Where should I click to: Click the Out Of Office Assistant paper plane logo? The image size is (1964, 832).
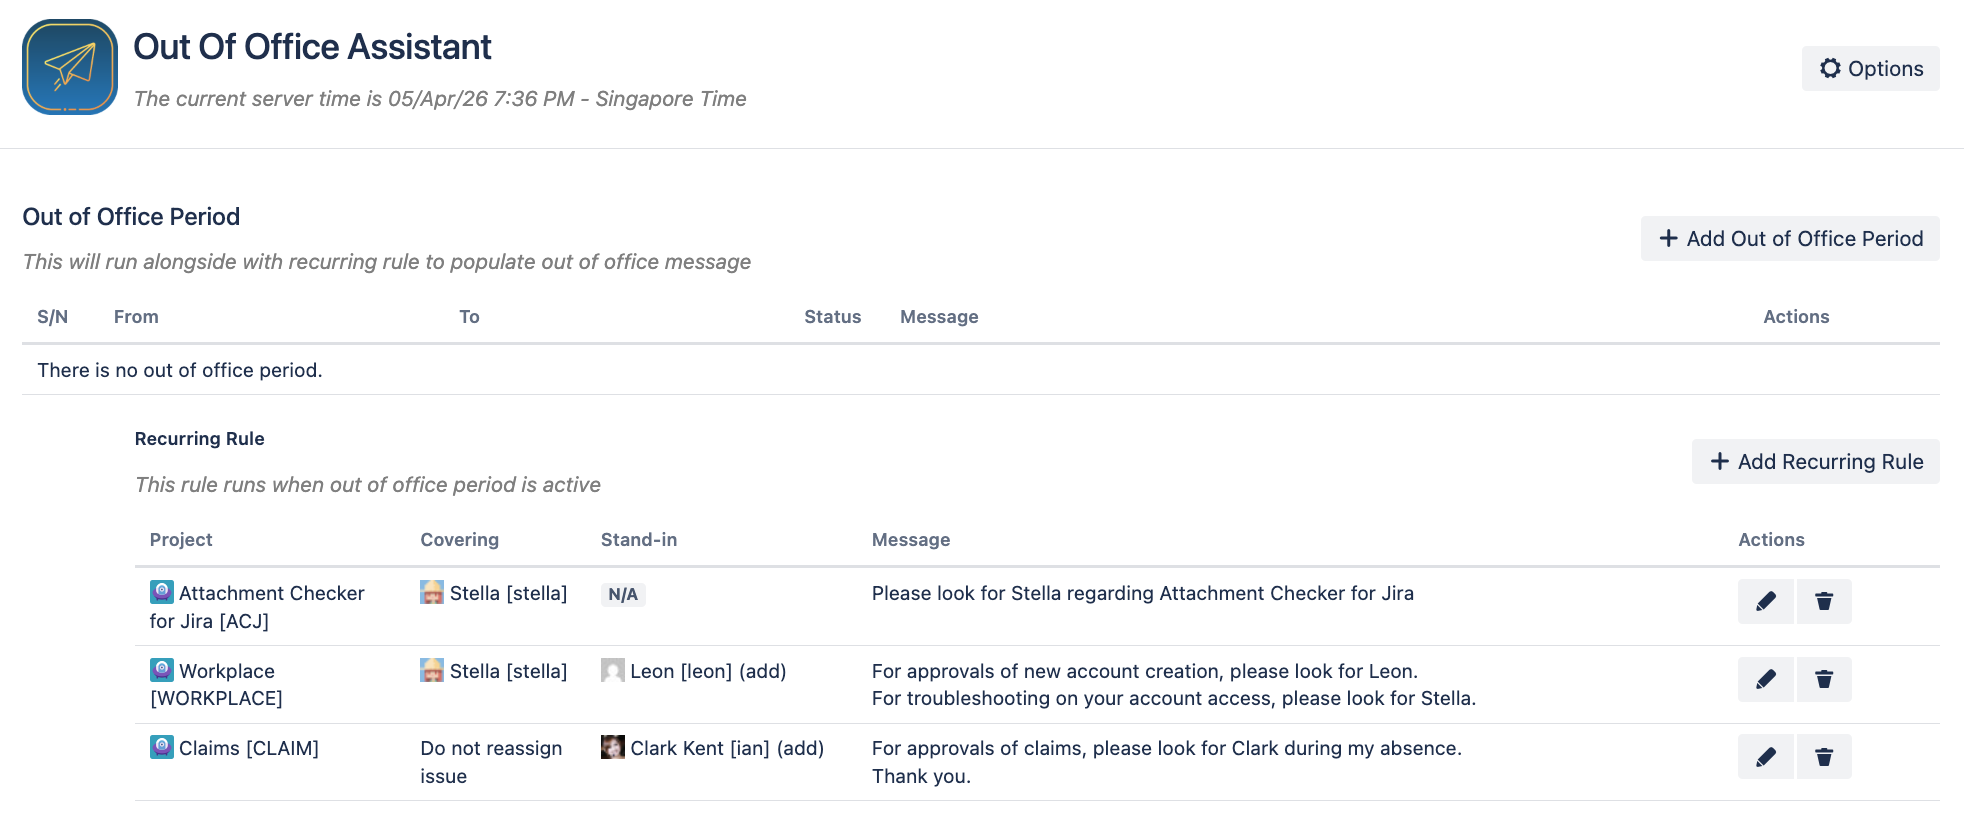[70, 67]
